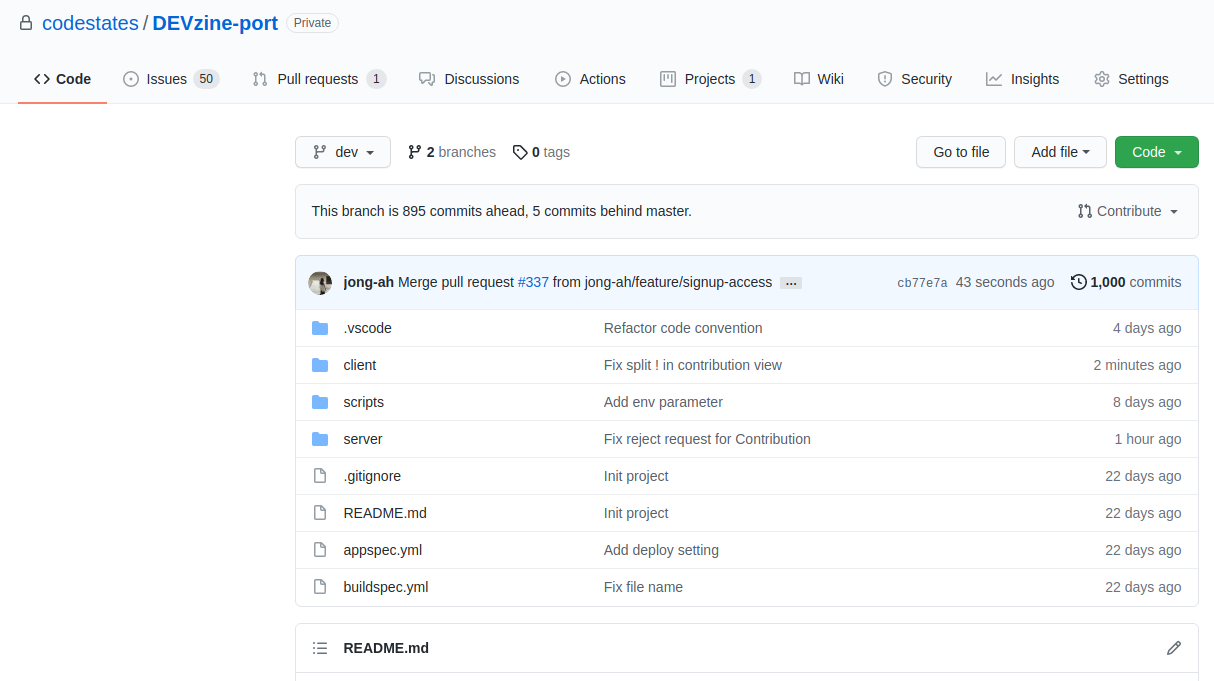This screenshot has height=681, width=1214.
Task: Open the DEVzine-port repository link
Action: coord(215,23)
